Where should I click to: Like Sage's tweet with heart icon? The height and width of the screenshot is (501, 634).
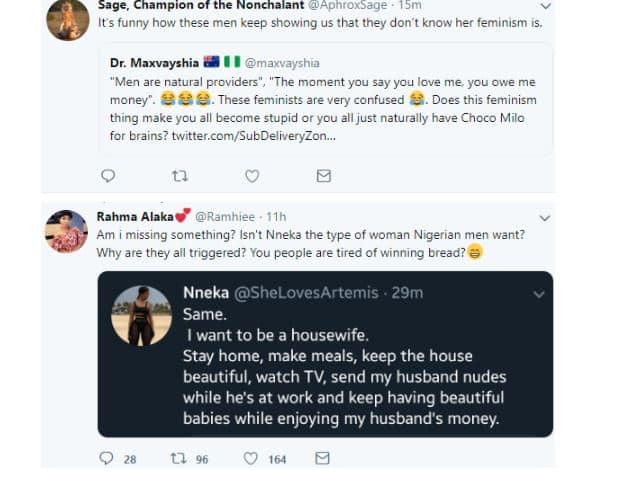tap(253, 176)
